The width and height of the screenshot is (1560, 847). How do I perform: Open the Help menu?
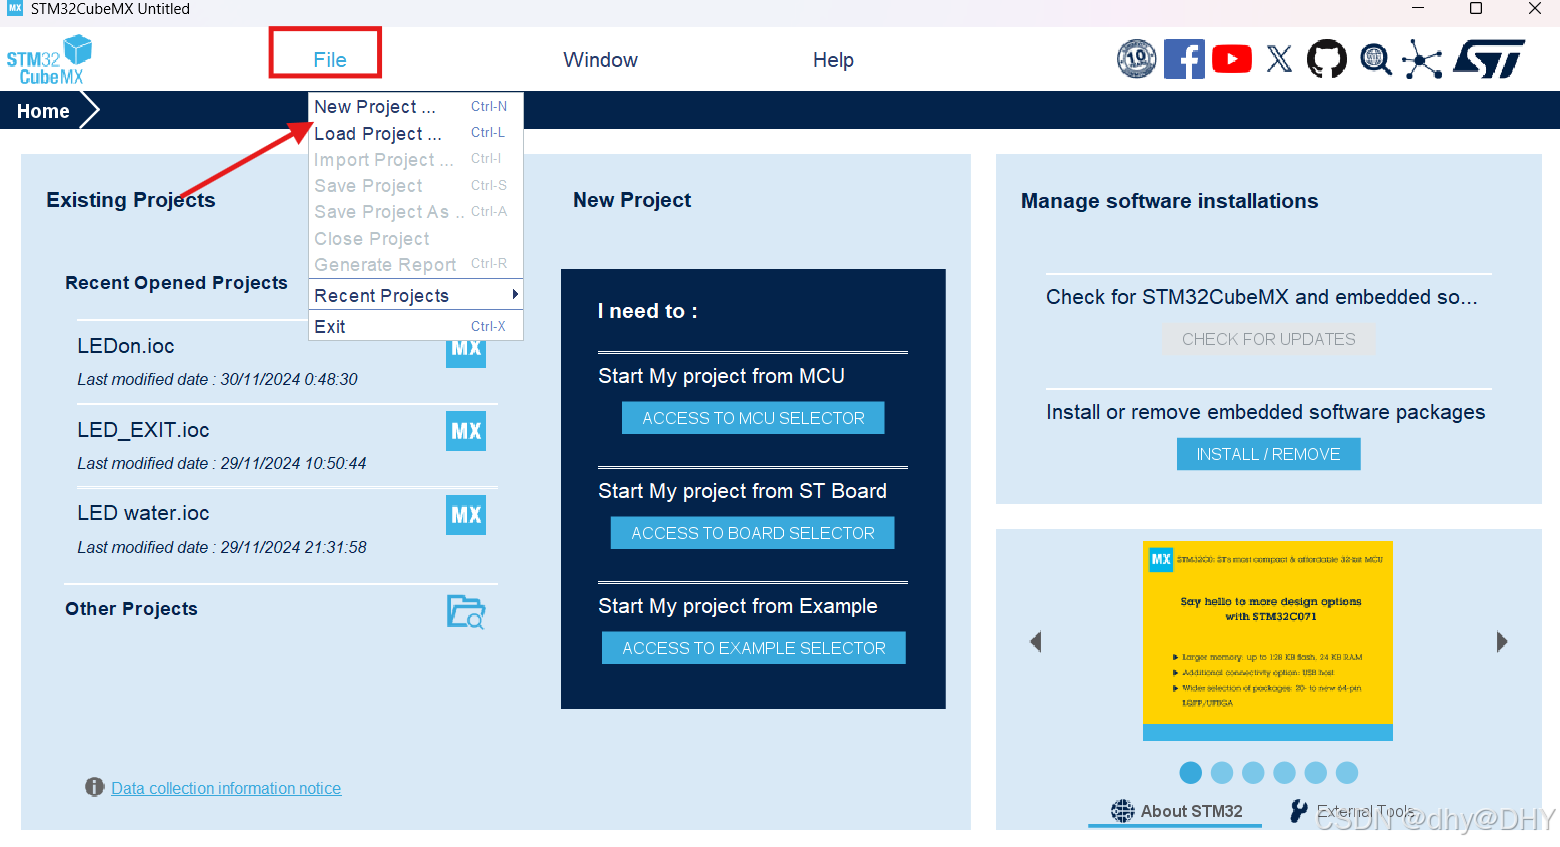point(833,60)
